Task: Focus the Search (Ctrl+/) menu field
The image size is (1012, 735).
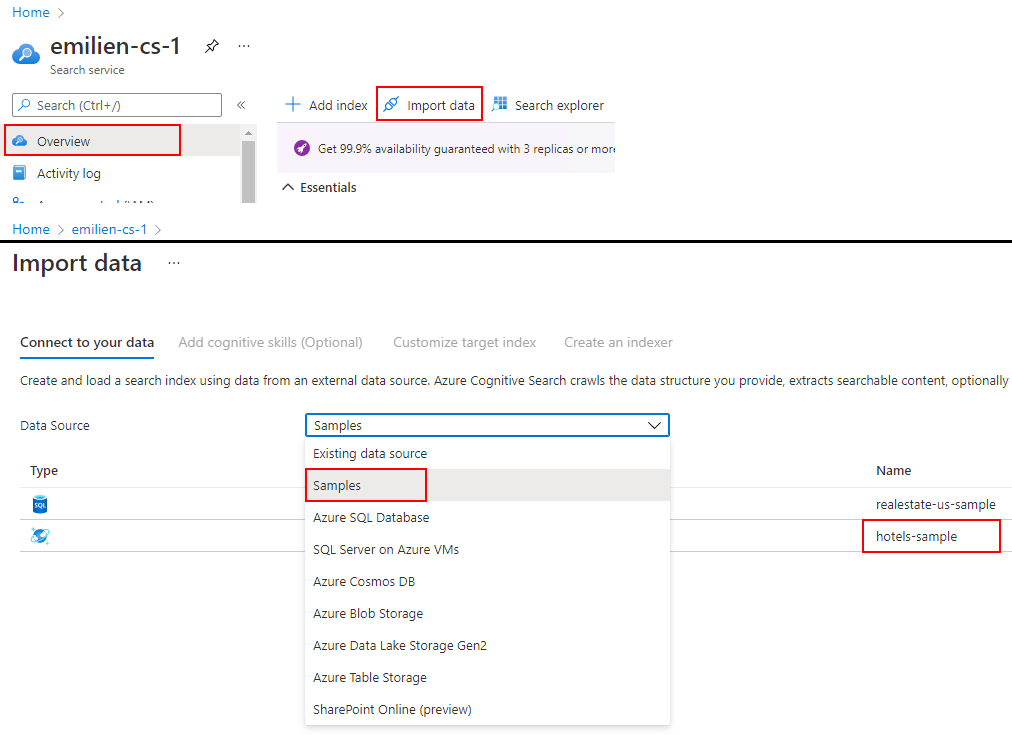Action: coord(117,105)
